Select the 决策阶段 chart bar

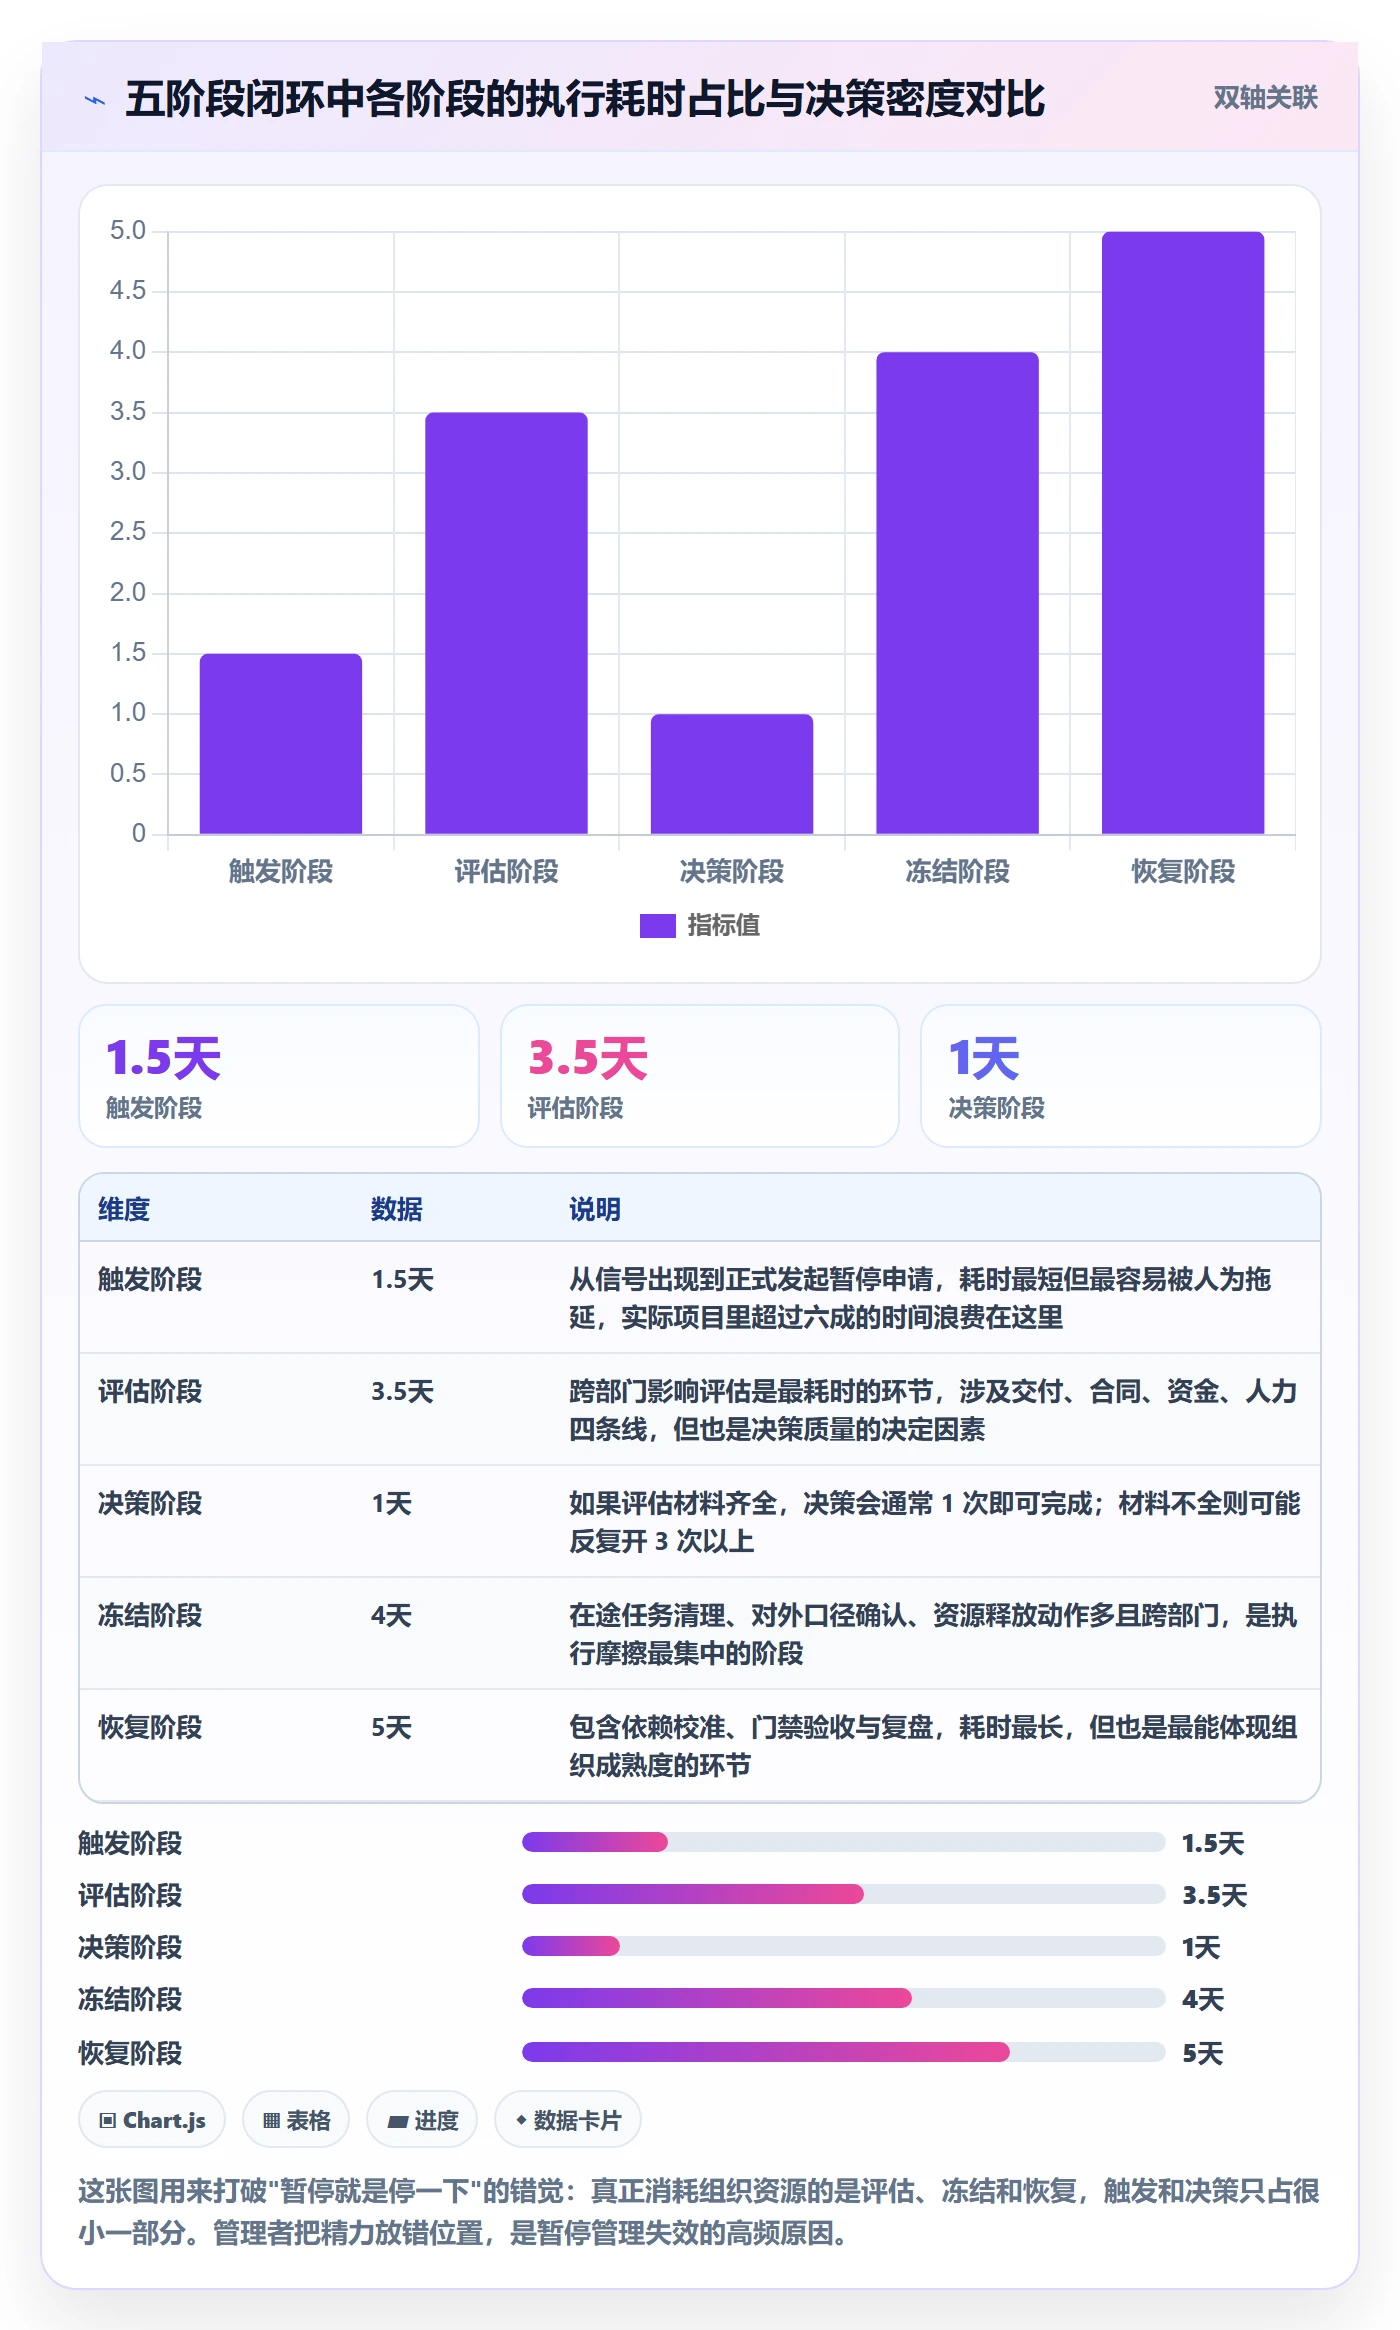pyautogui.click(x=732, y=774)
